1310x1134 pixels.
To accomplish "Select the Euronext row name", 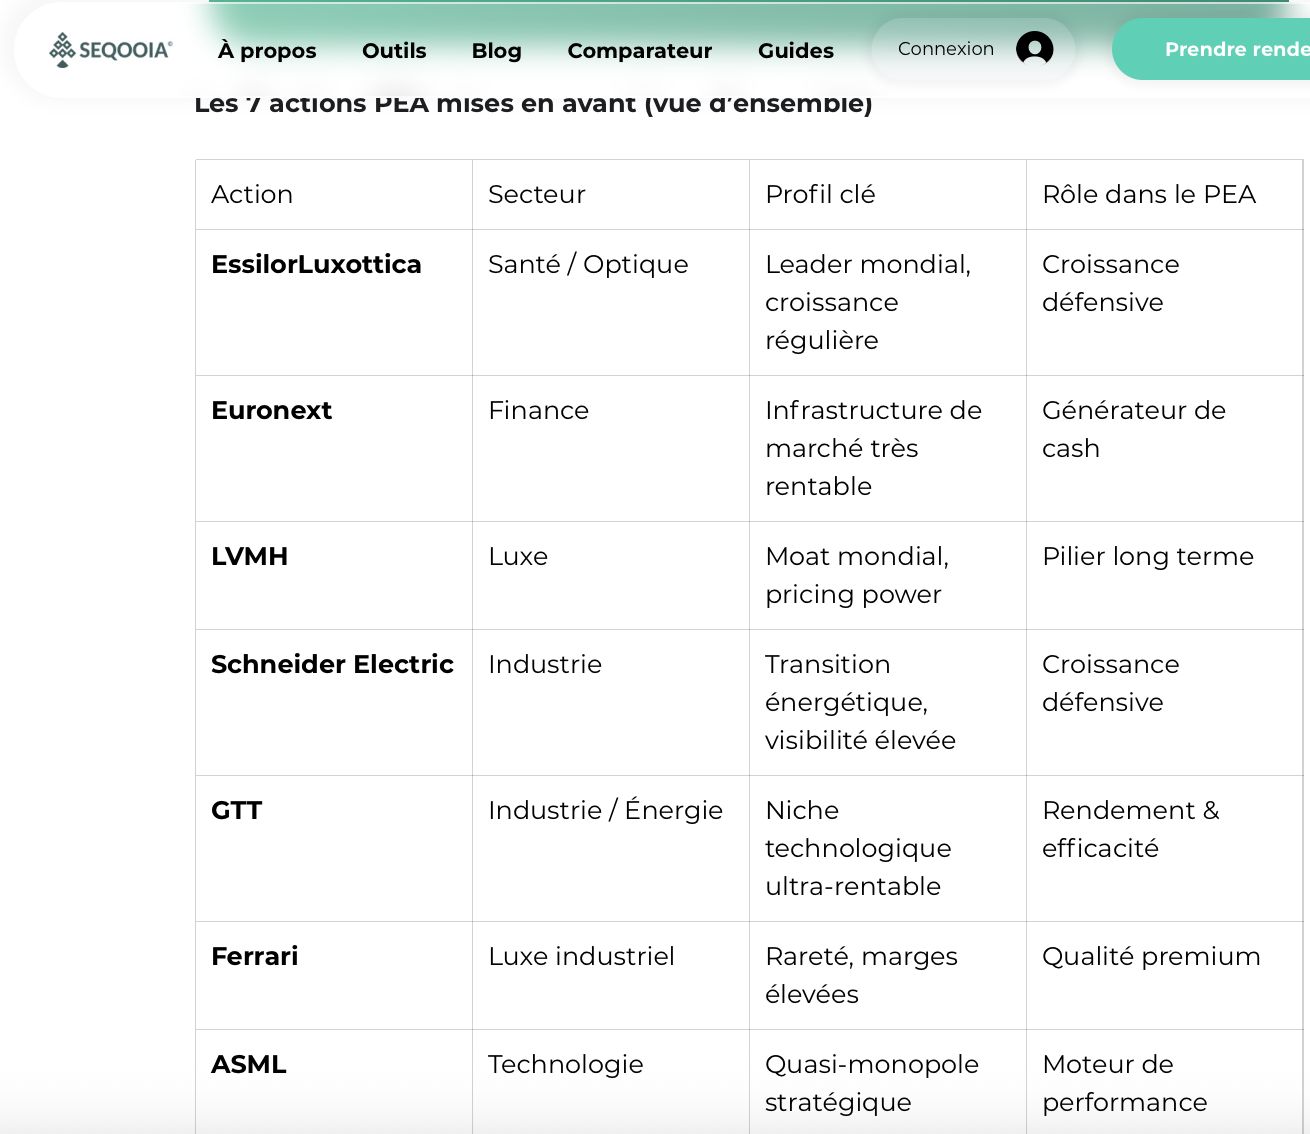I will (x=272, y=411).
